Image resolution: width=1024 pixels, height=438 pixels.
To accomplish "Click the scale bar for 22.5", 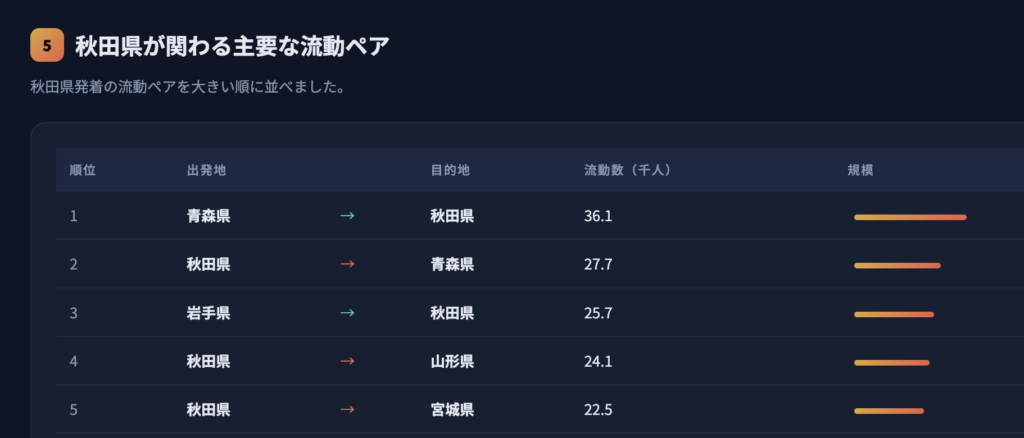I will [888, 410].
